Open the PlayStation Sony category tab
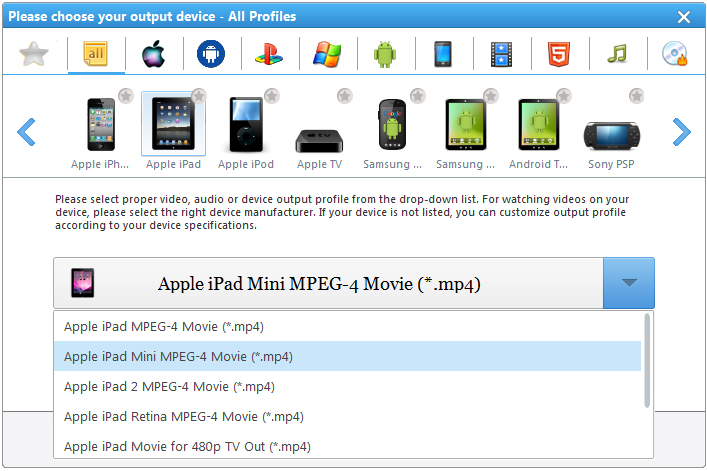Viewport: 707px width, 471px height. 269,54
